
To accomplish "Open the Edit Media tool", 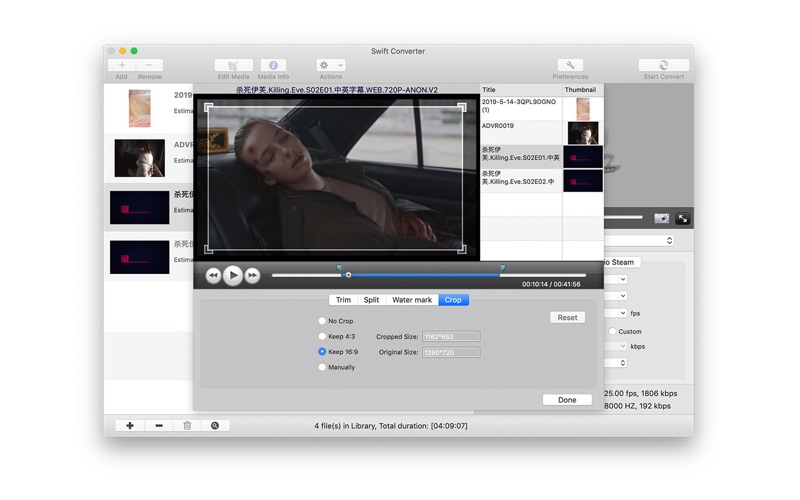I will [x=233, y=65].
